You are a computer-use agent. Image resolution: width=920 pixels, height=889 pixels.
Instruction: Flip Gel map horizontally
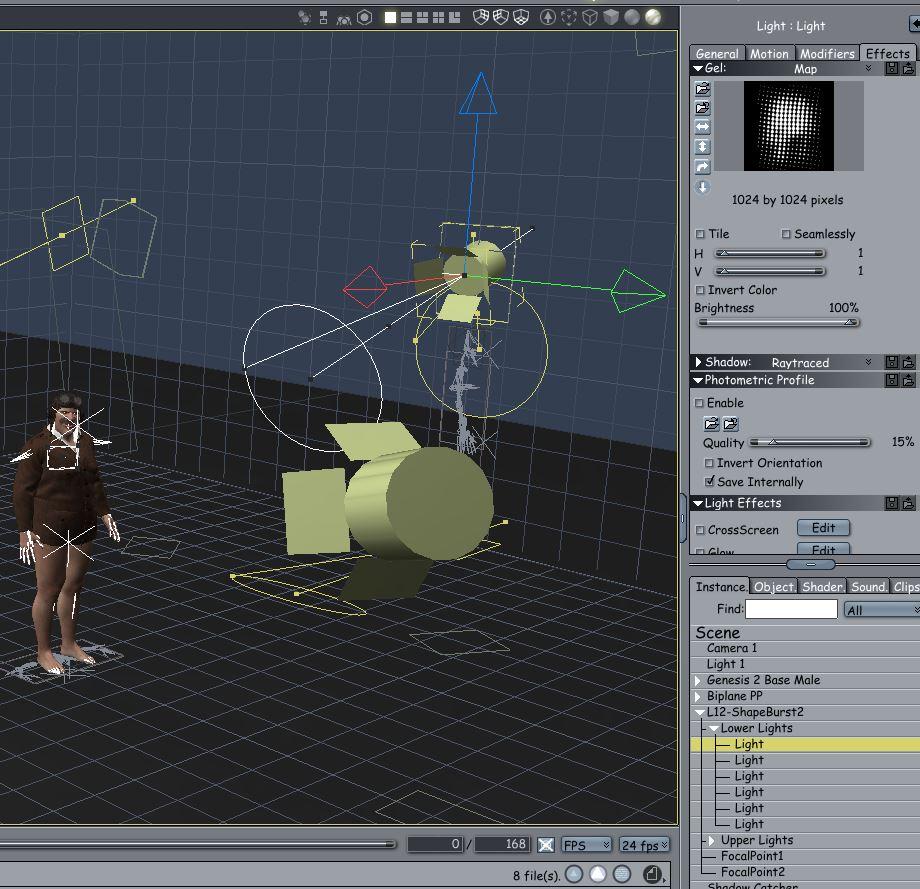[702, 127]
